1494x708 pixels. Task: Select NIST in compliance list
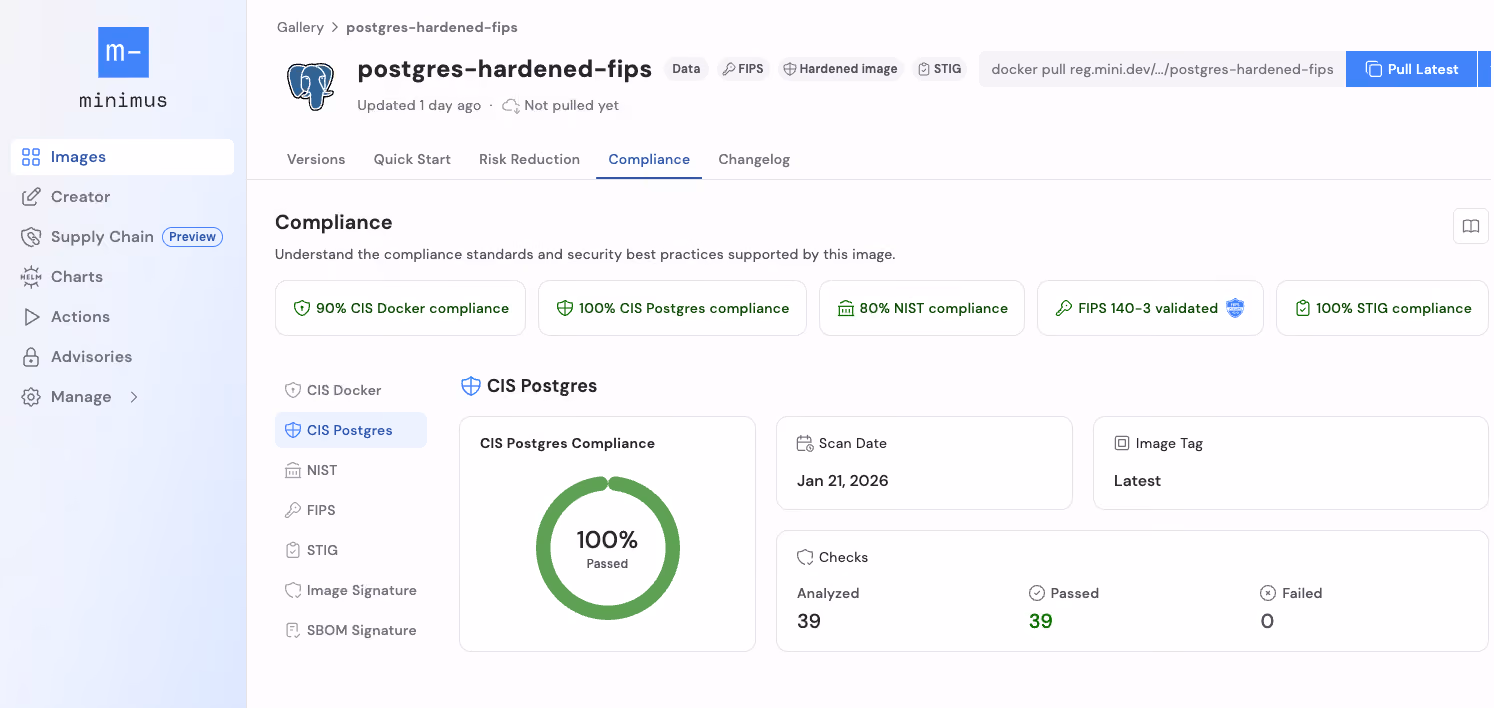(351, 470)
